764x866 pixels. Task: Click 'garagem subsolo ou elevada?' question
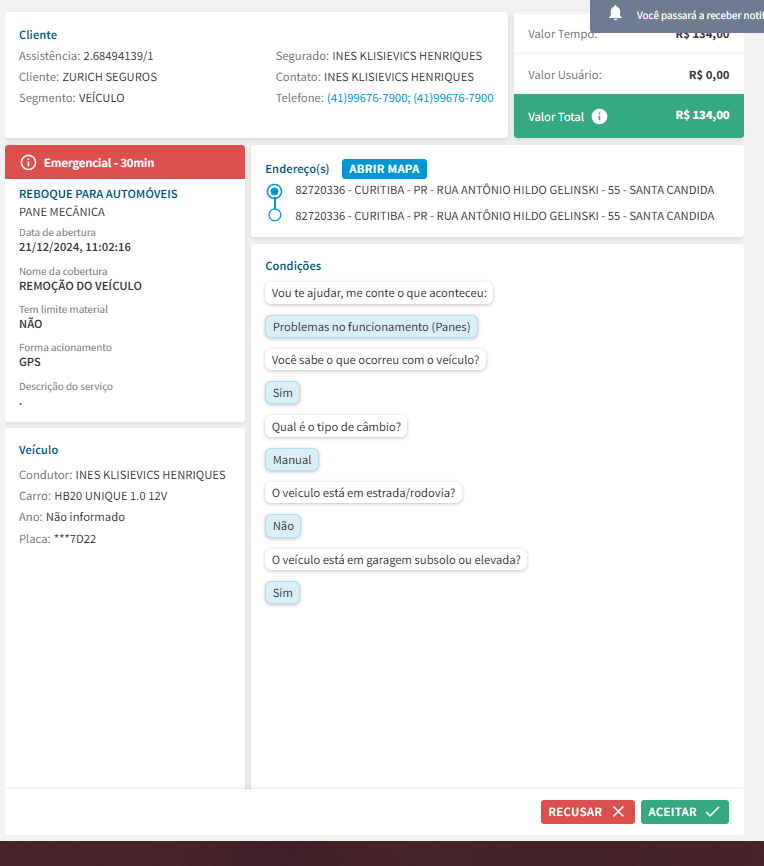click(396, 560)
